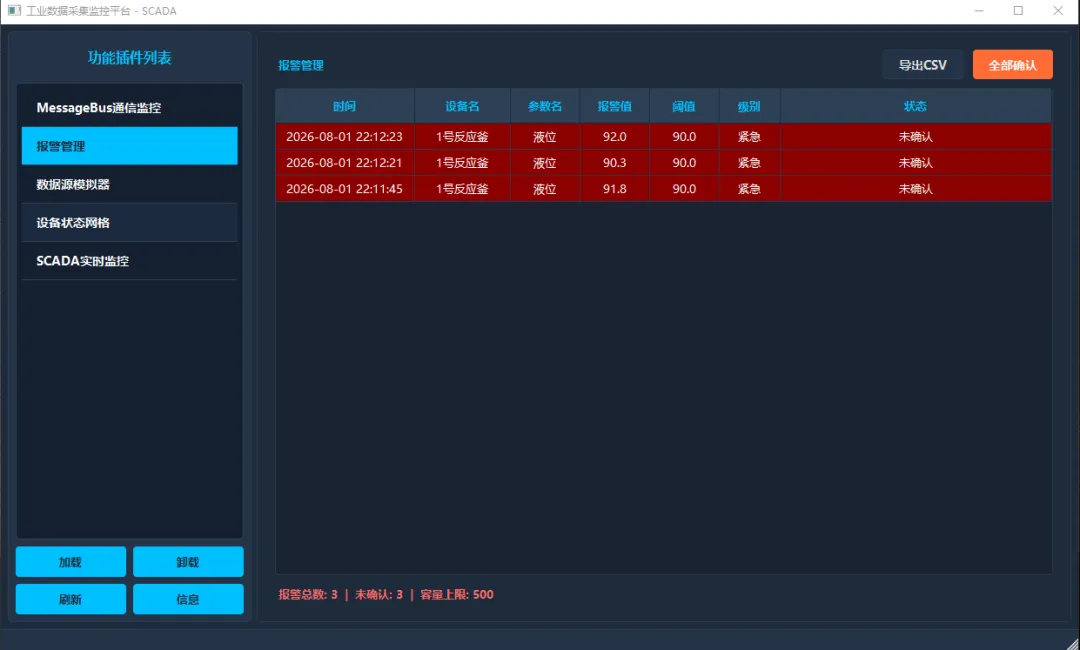Sort by 时间 column header
This screenshot has height=650, width=1080.
coord(344,106)
